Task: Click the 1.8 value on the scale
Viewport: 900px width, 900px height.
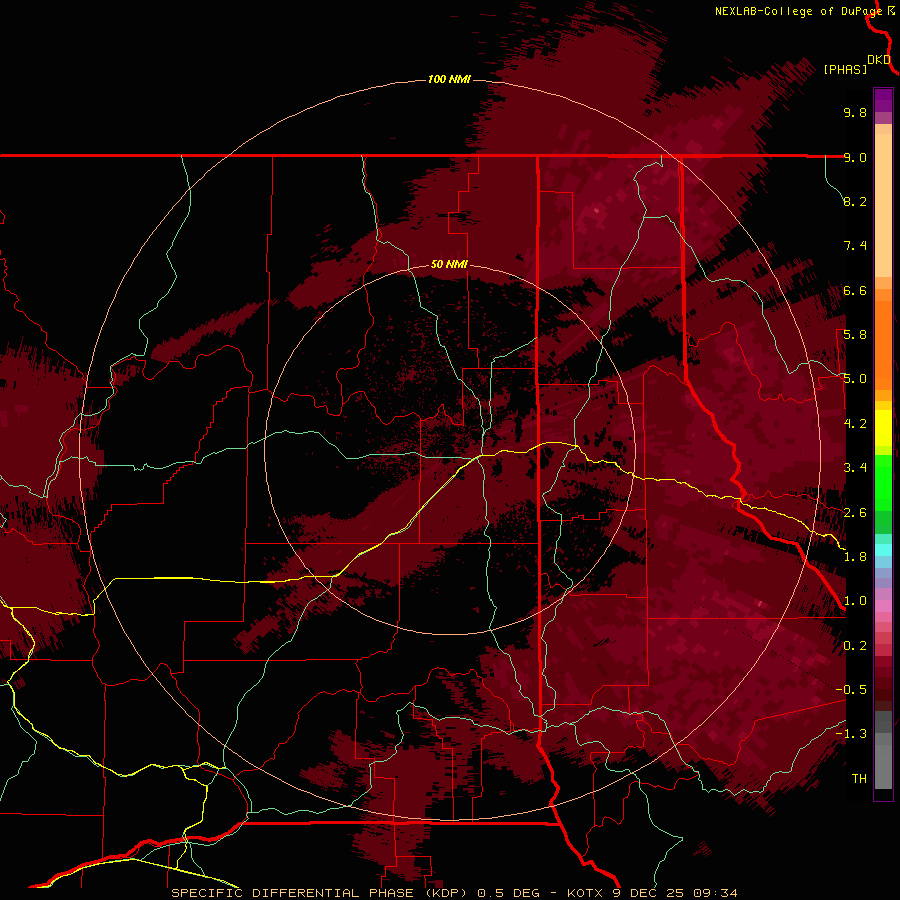Action: [x=855, y=557]
